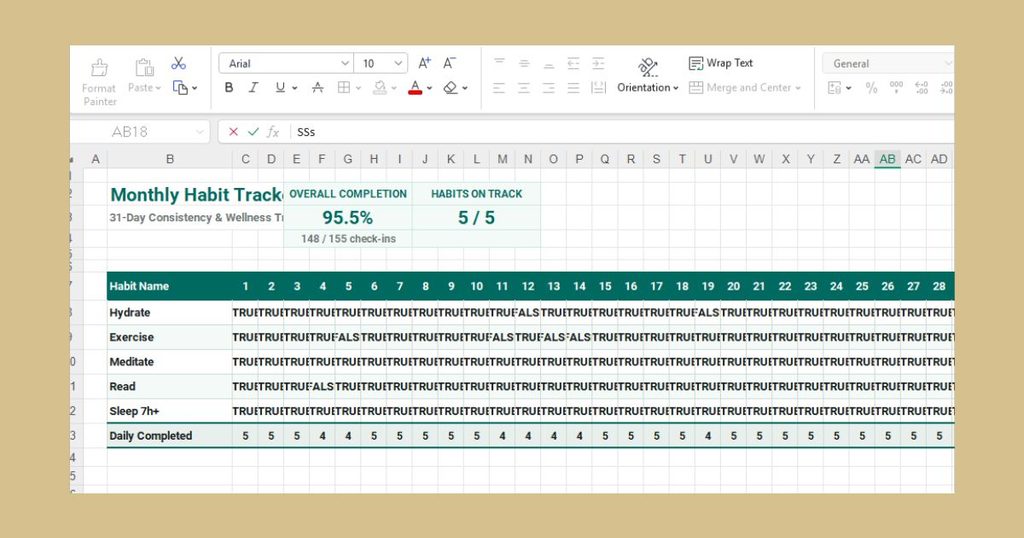Apply comma style (000) format
This screenshot has width=1024, height=538.
coord(896,87)
